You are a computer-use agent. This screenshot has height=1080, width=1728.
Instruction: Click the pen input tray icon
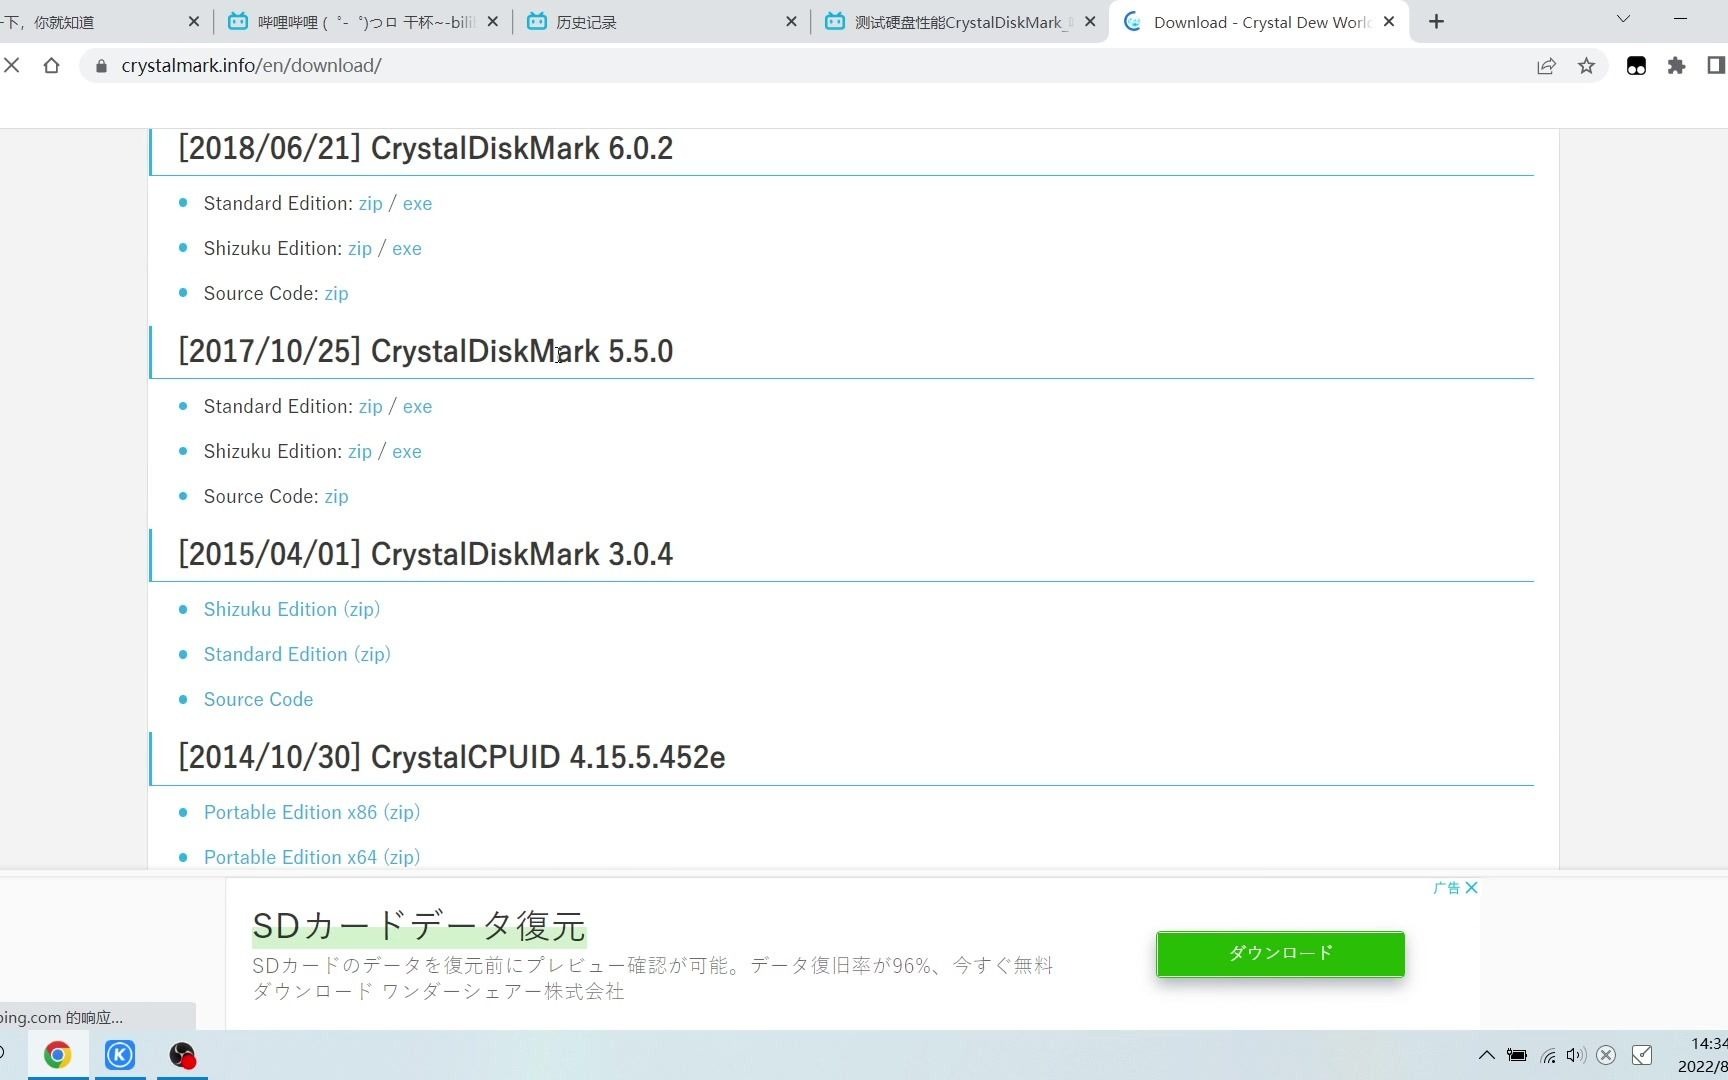(x=1642, y=1055)
